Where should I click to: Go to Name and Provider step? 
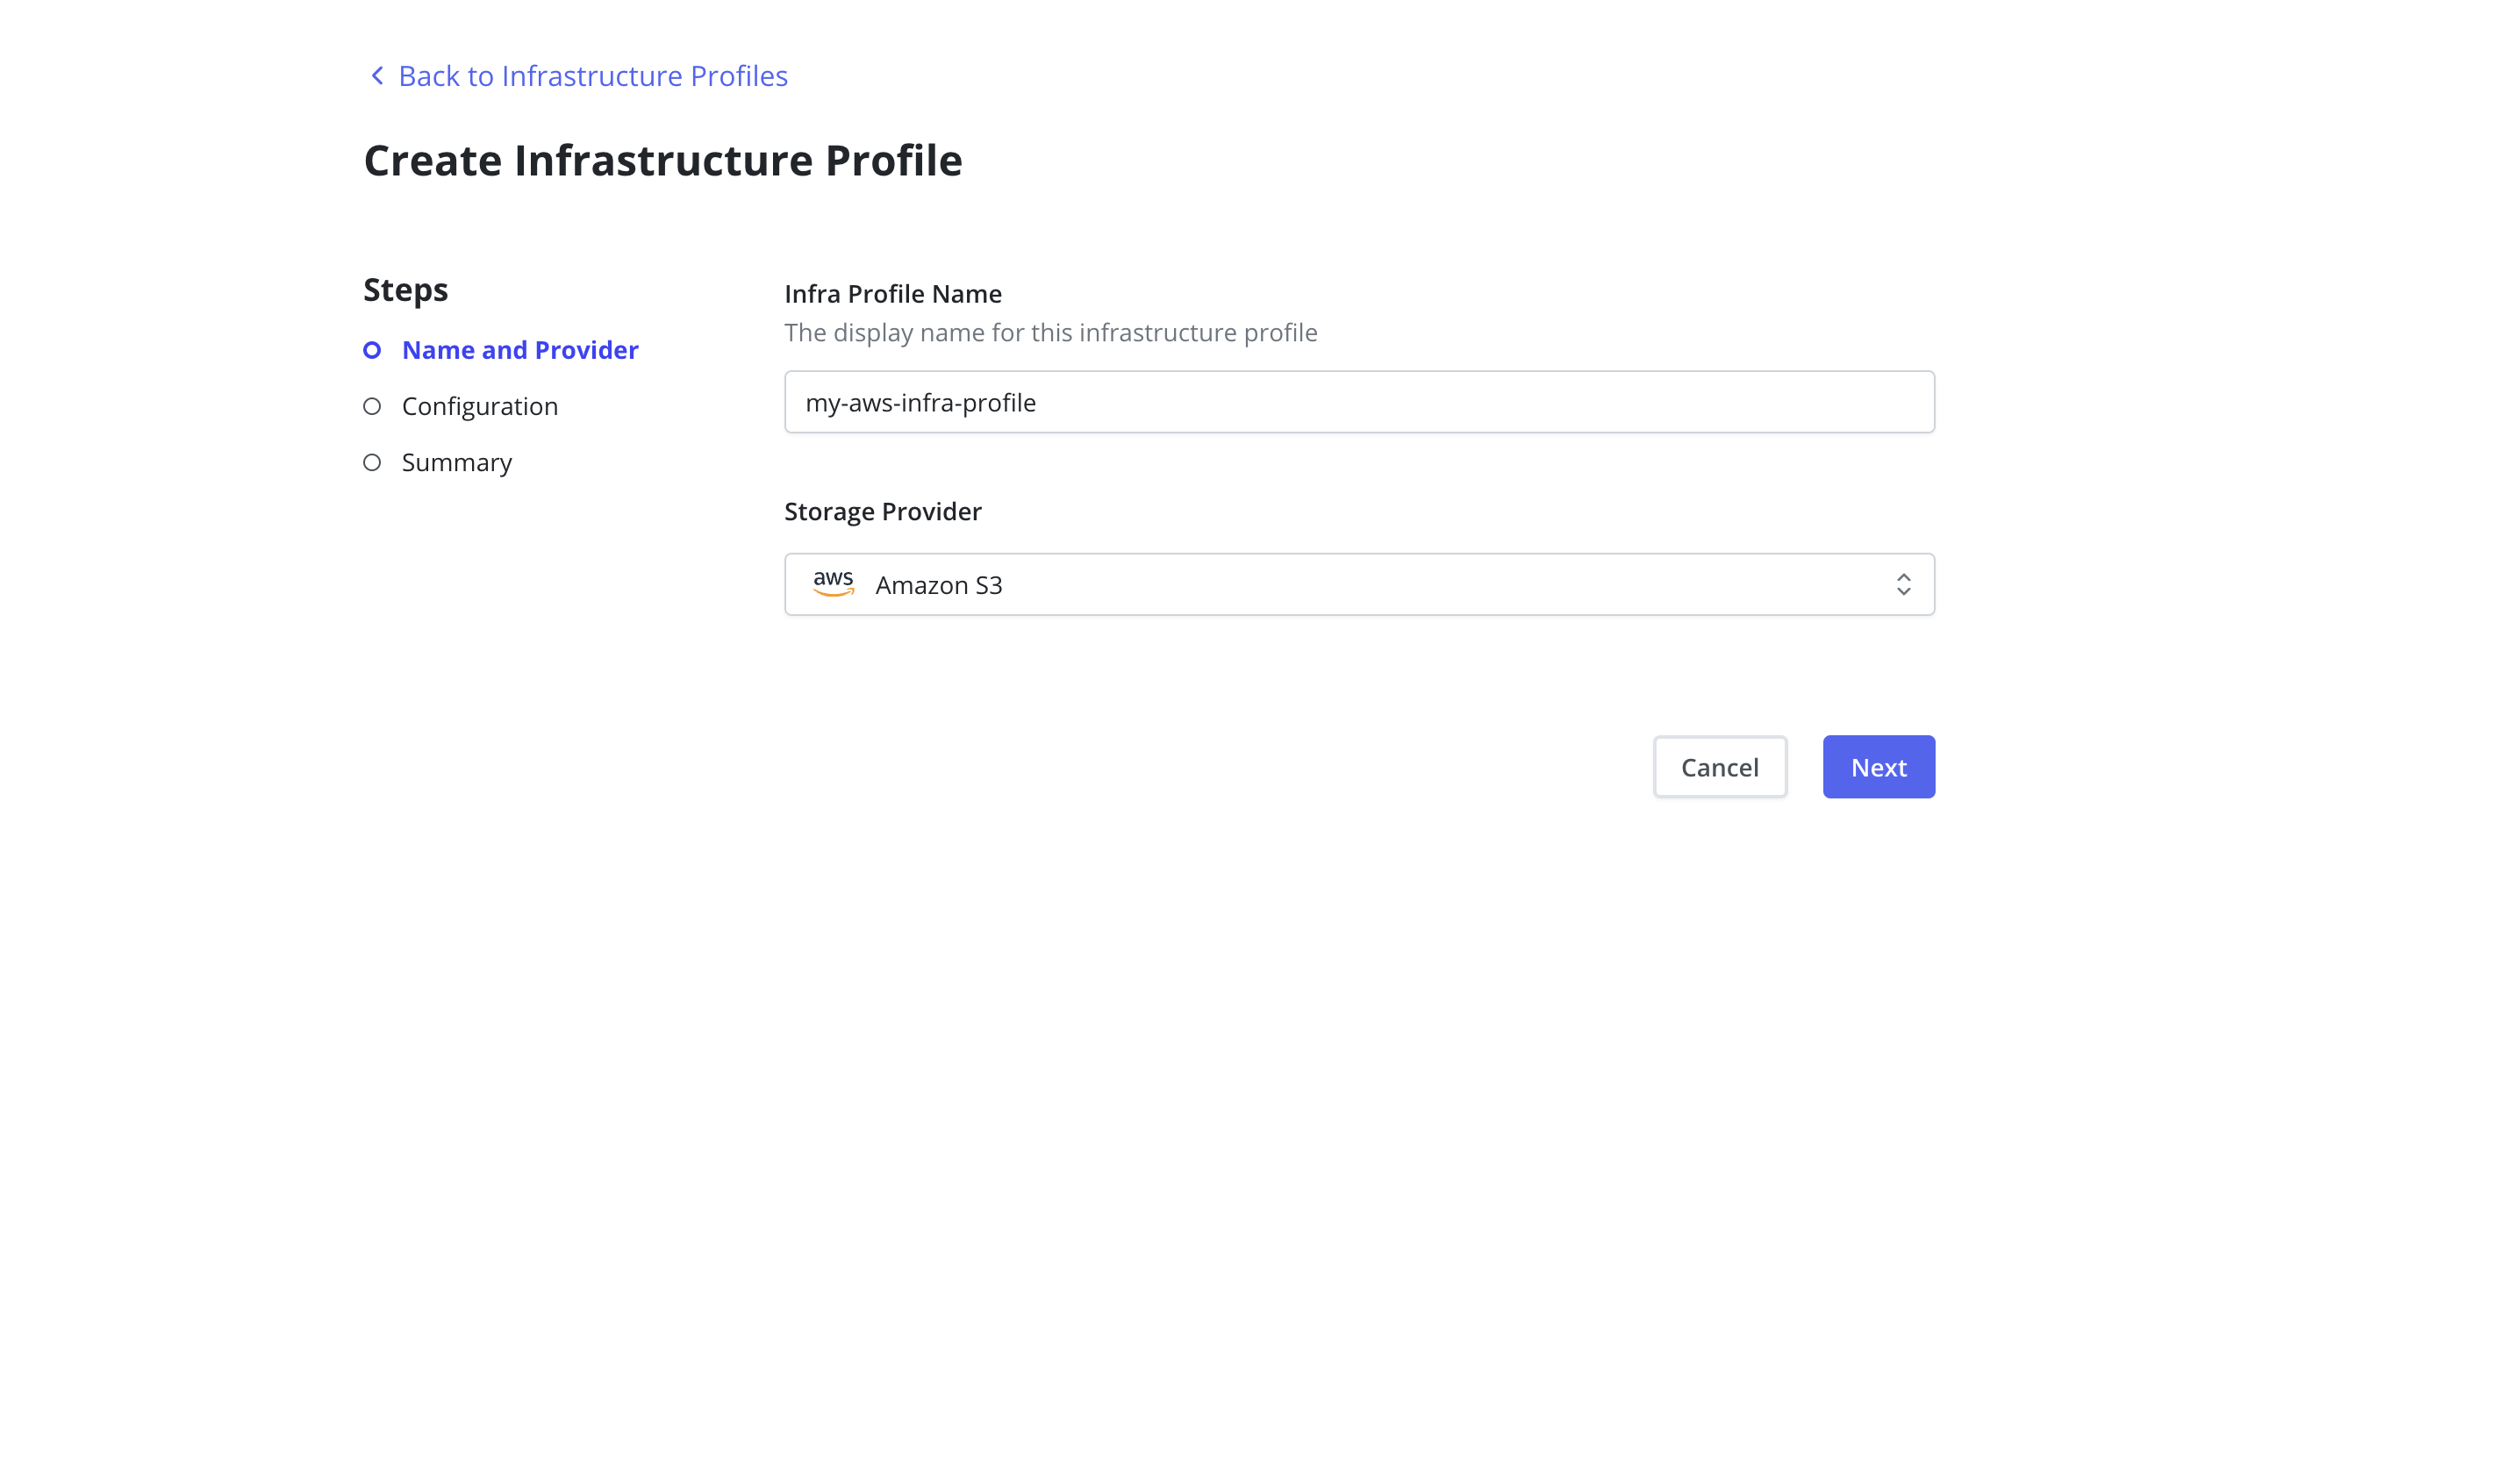pos(520,350)
